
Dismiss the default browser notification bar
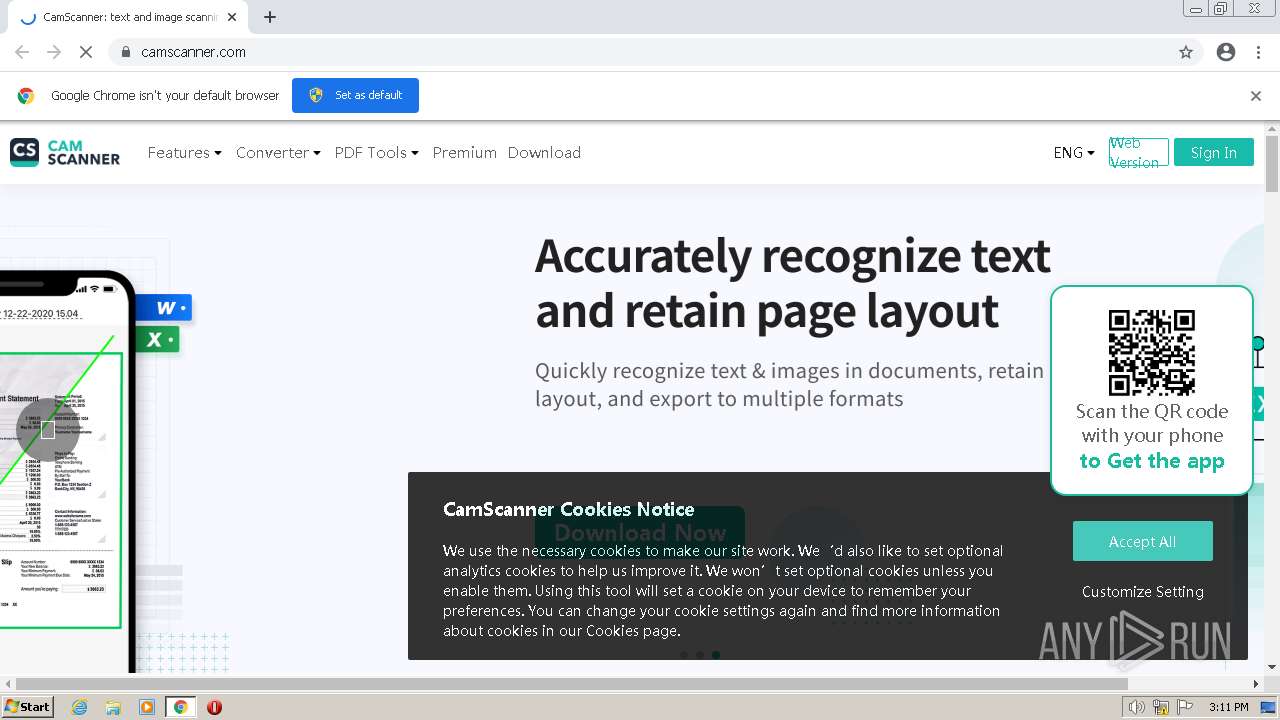click(x=1256, y=96)
